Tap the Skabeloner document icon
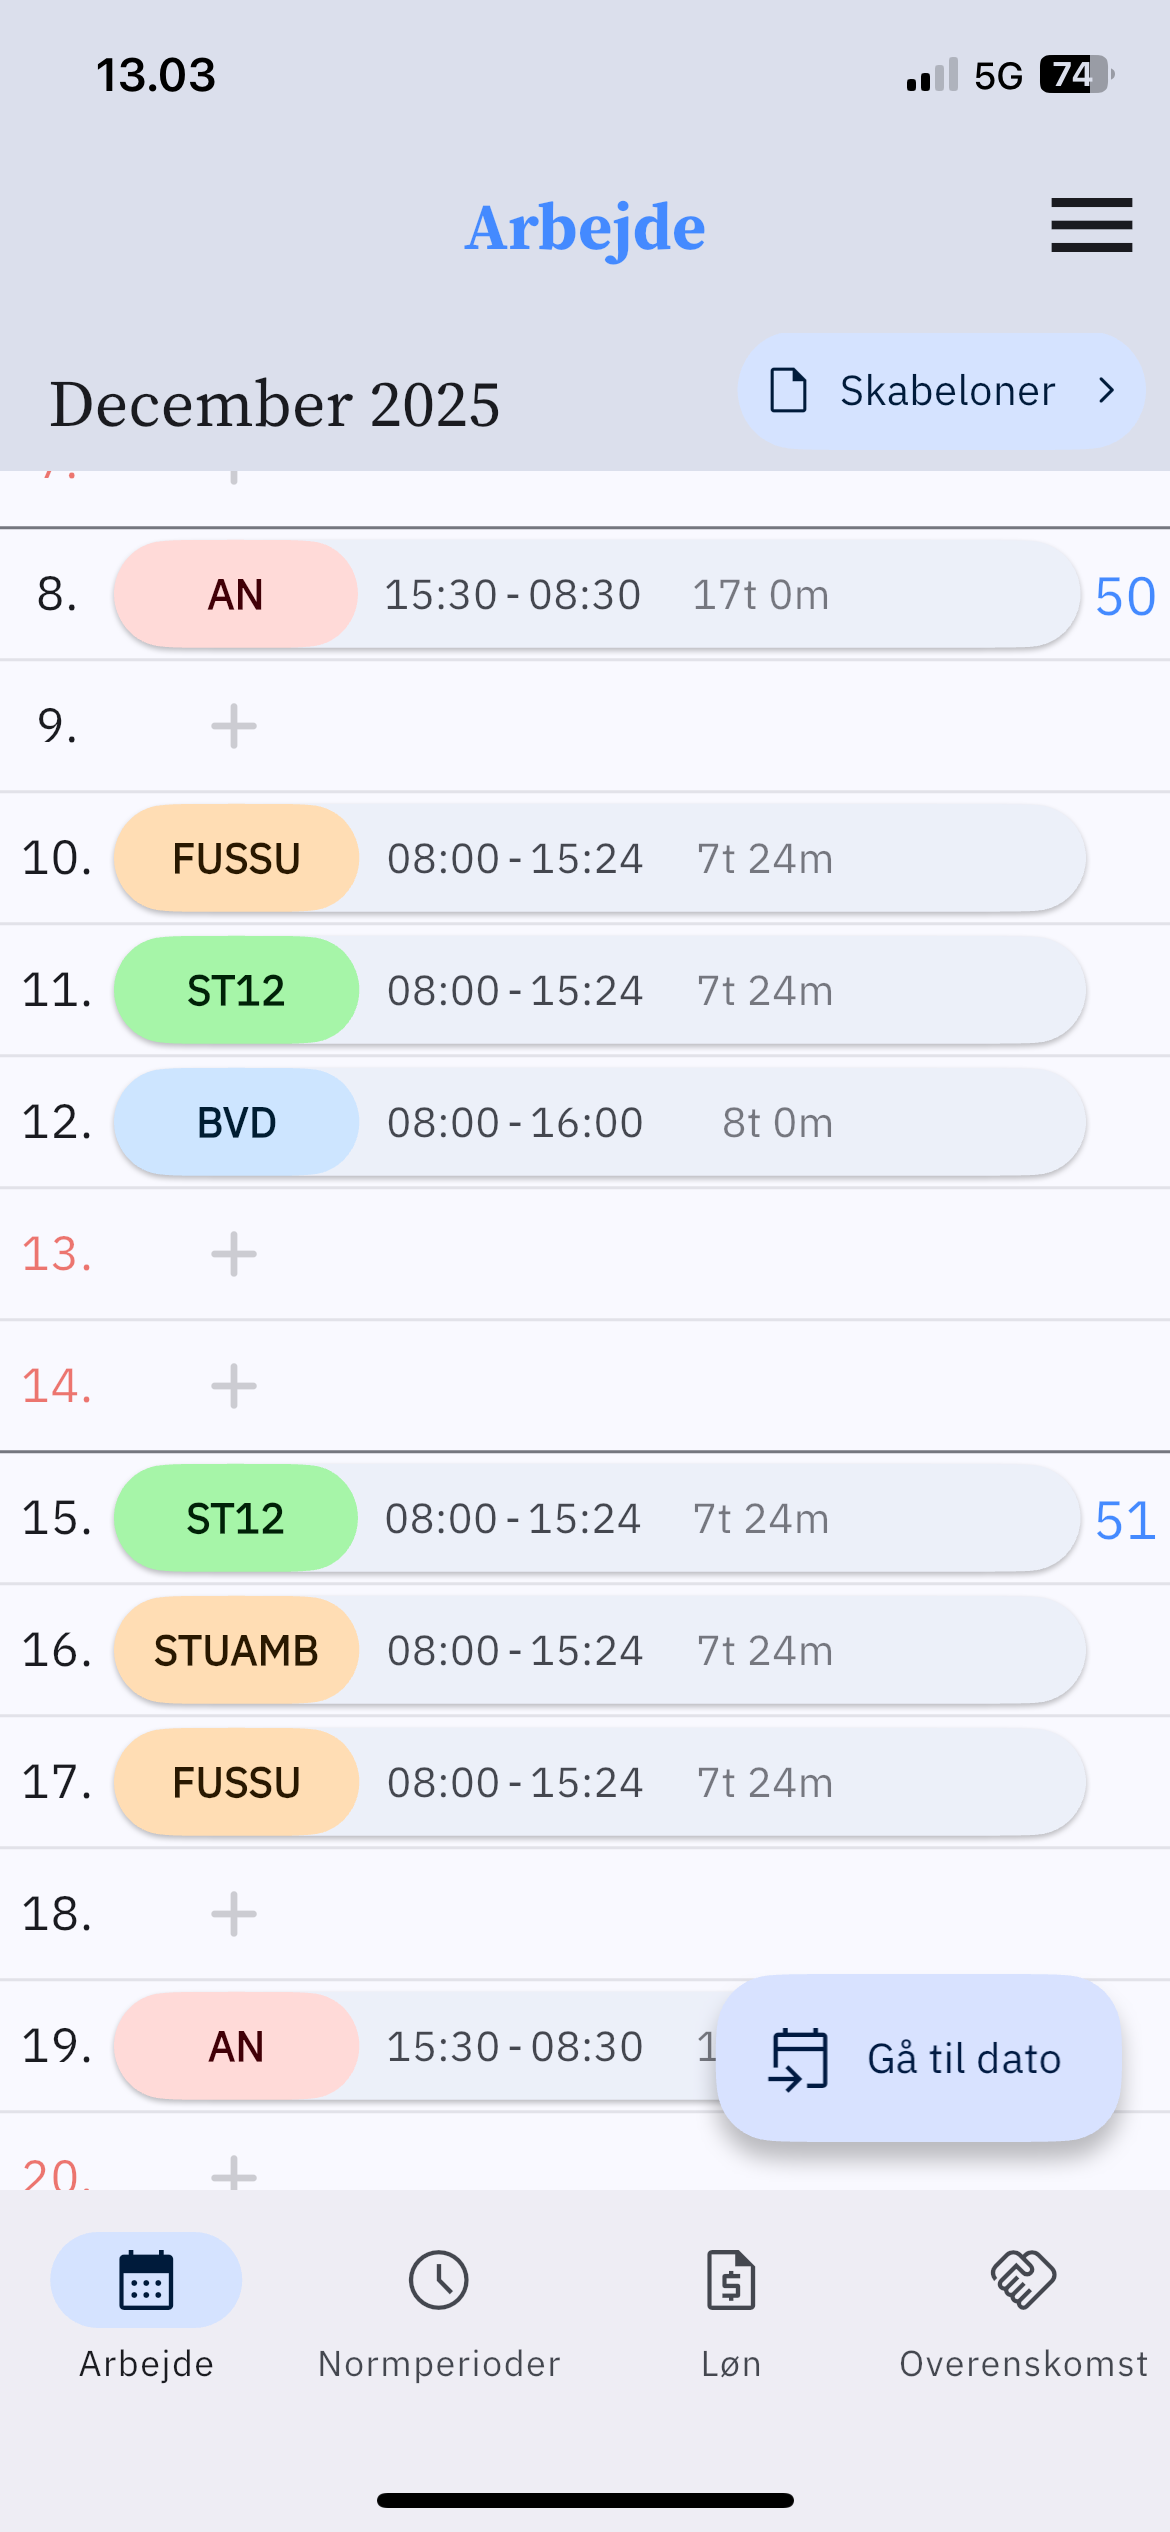Screen dimensions: 1170x2532 (x=788, y=391)
